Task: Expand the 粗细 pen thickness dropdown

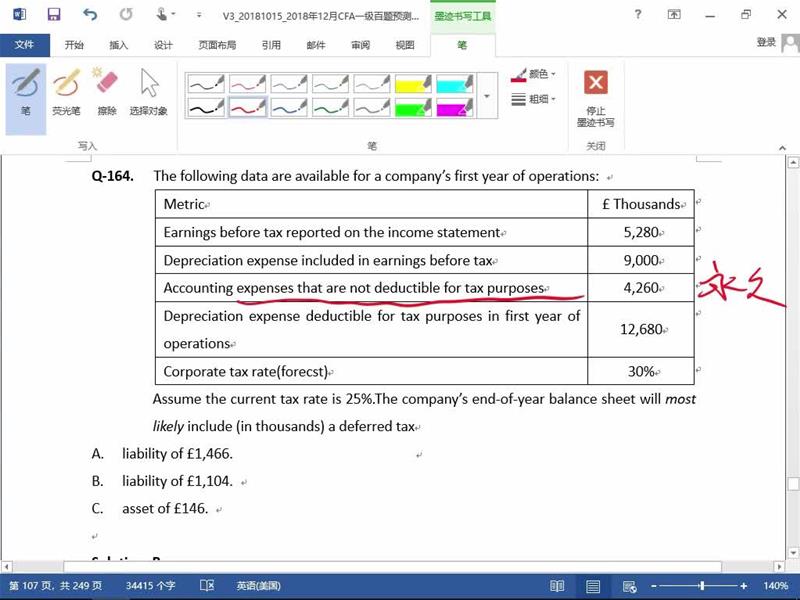Action: (x=534, y=99)
